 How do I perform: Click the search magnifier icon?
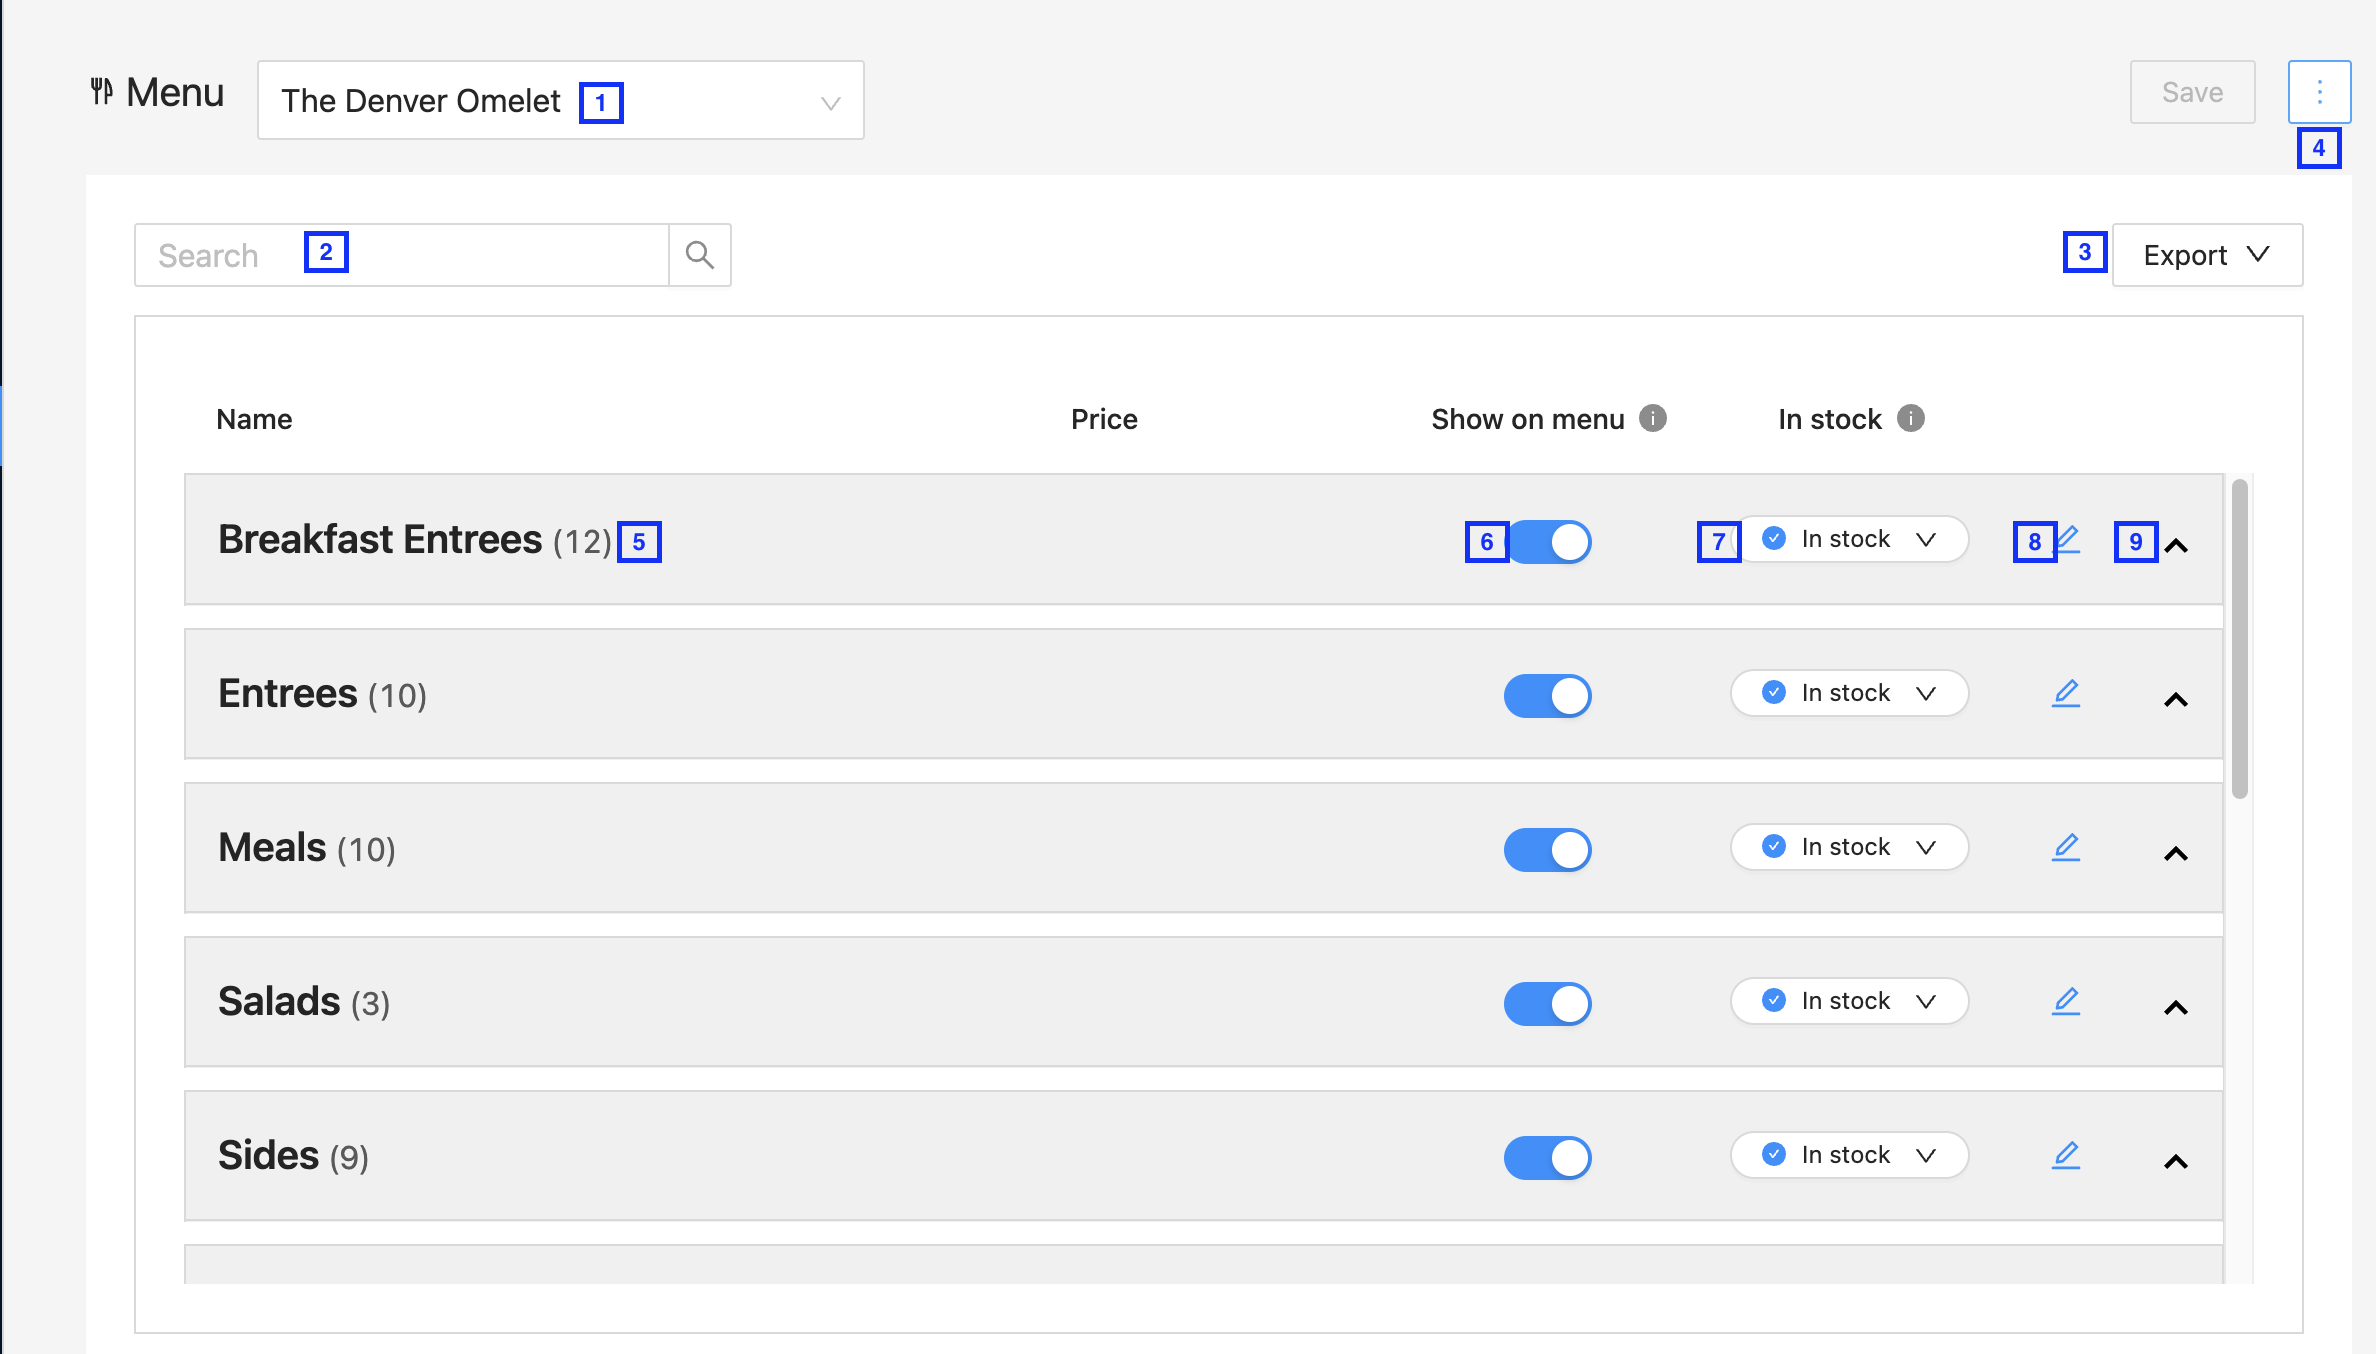(x=700, y=255)
